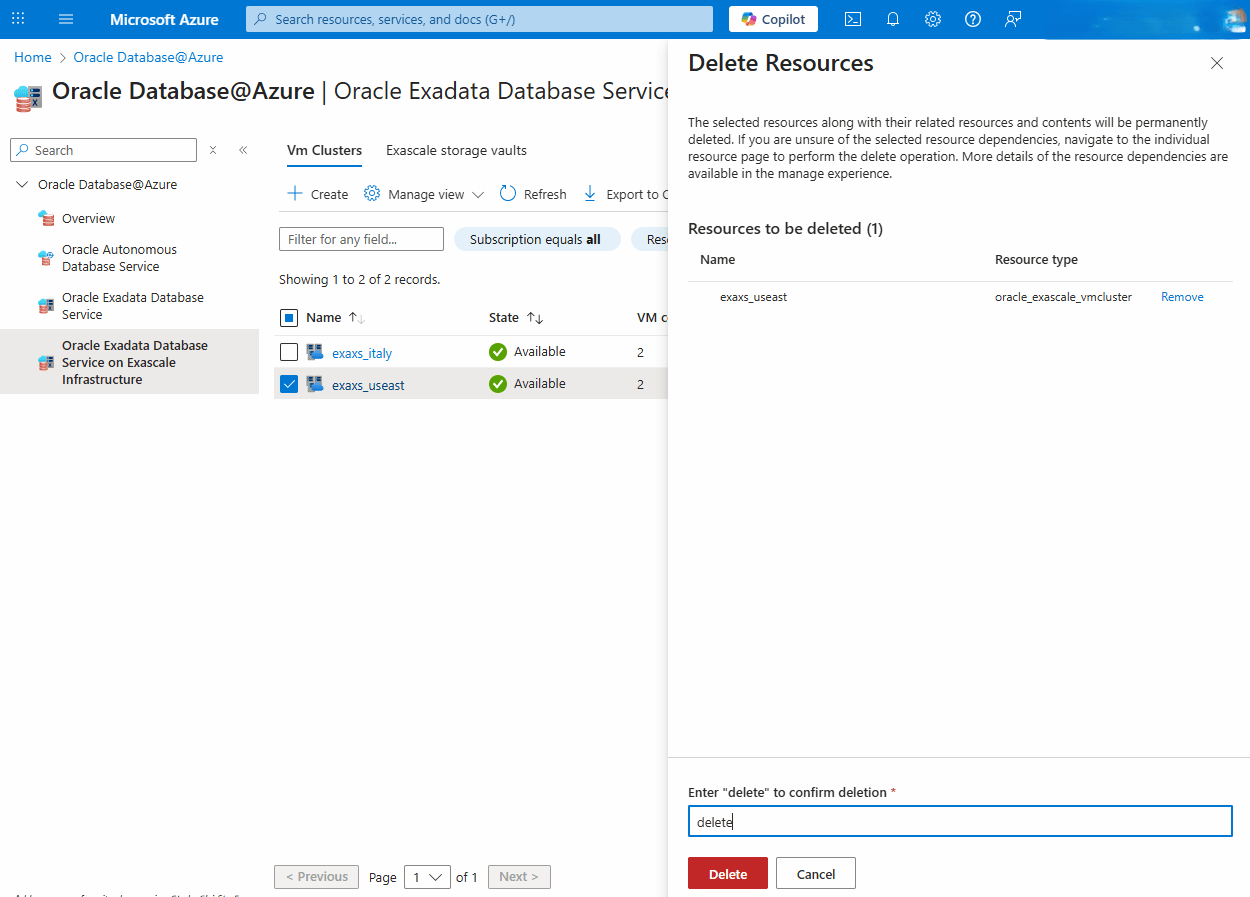Click the red Delete button
Screen dimensions: 1250x897
click(727, 872)
